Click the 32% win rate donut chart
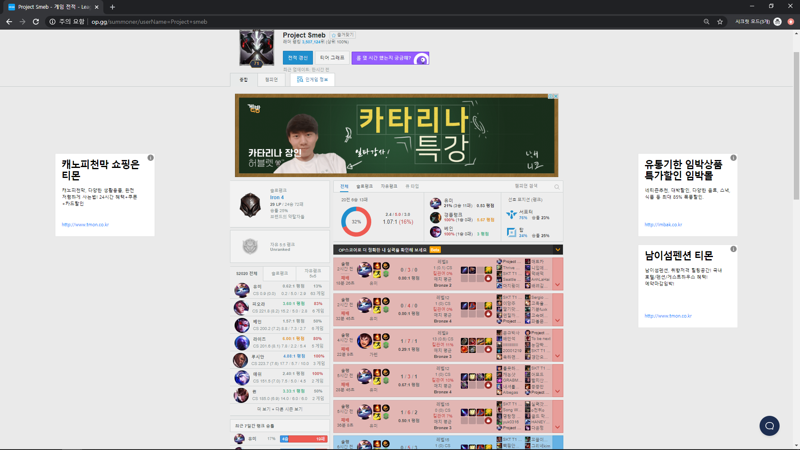 pos(356,221)
